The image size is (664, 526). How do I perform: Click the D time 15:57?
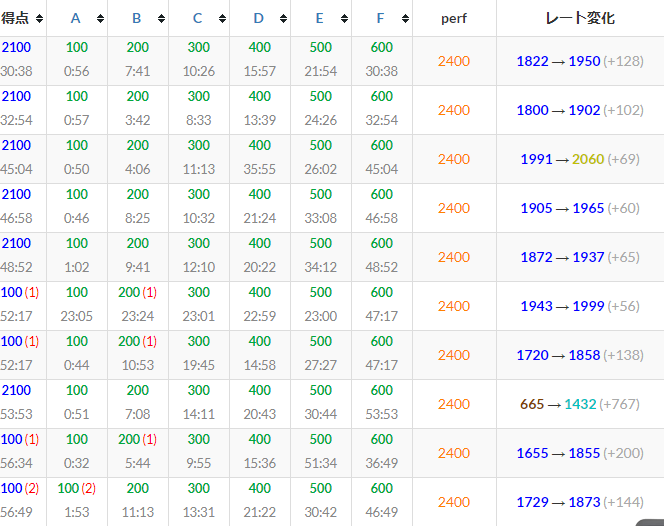tap(260, 71)
